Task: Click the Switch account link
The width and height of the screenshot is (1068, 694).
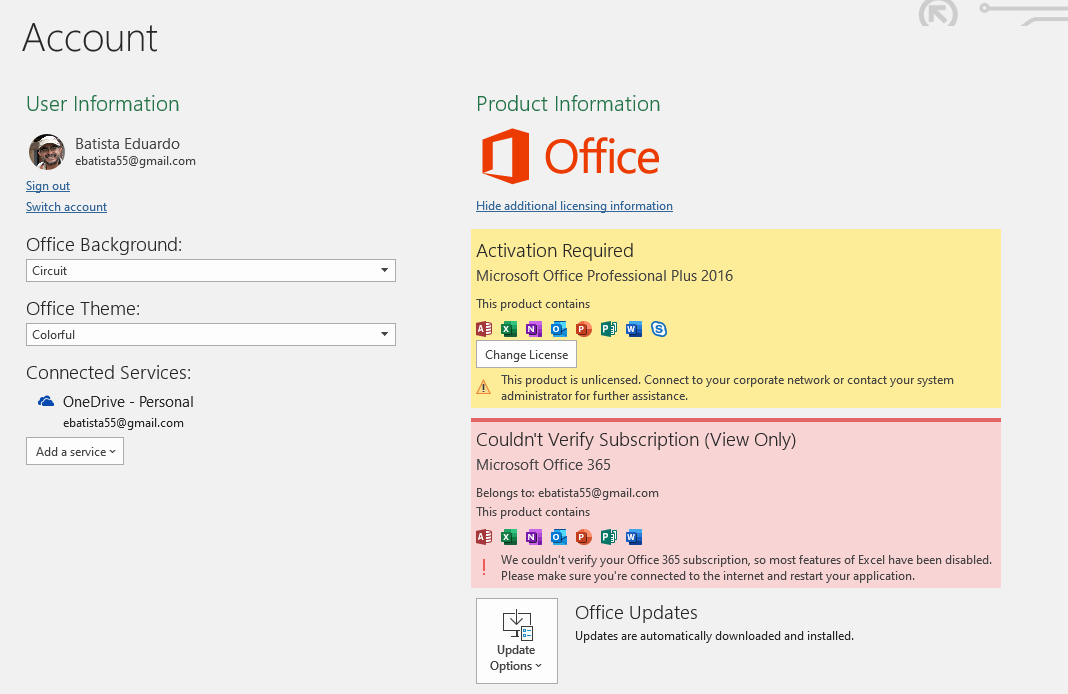Action: pyautogui.click(x=66, y=207)
